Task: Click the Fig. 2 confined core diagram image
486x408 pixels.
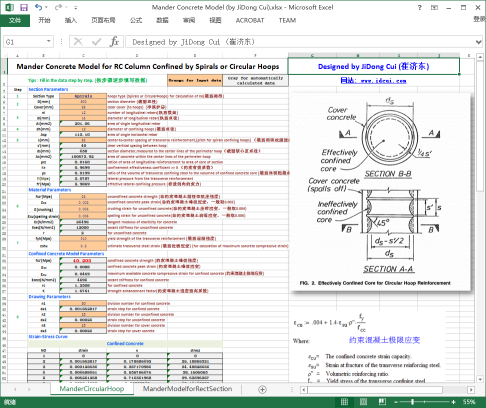Action: pyautogui.click(x=380, y=191)
